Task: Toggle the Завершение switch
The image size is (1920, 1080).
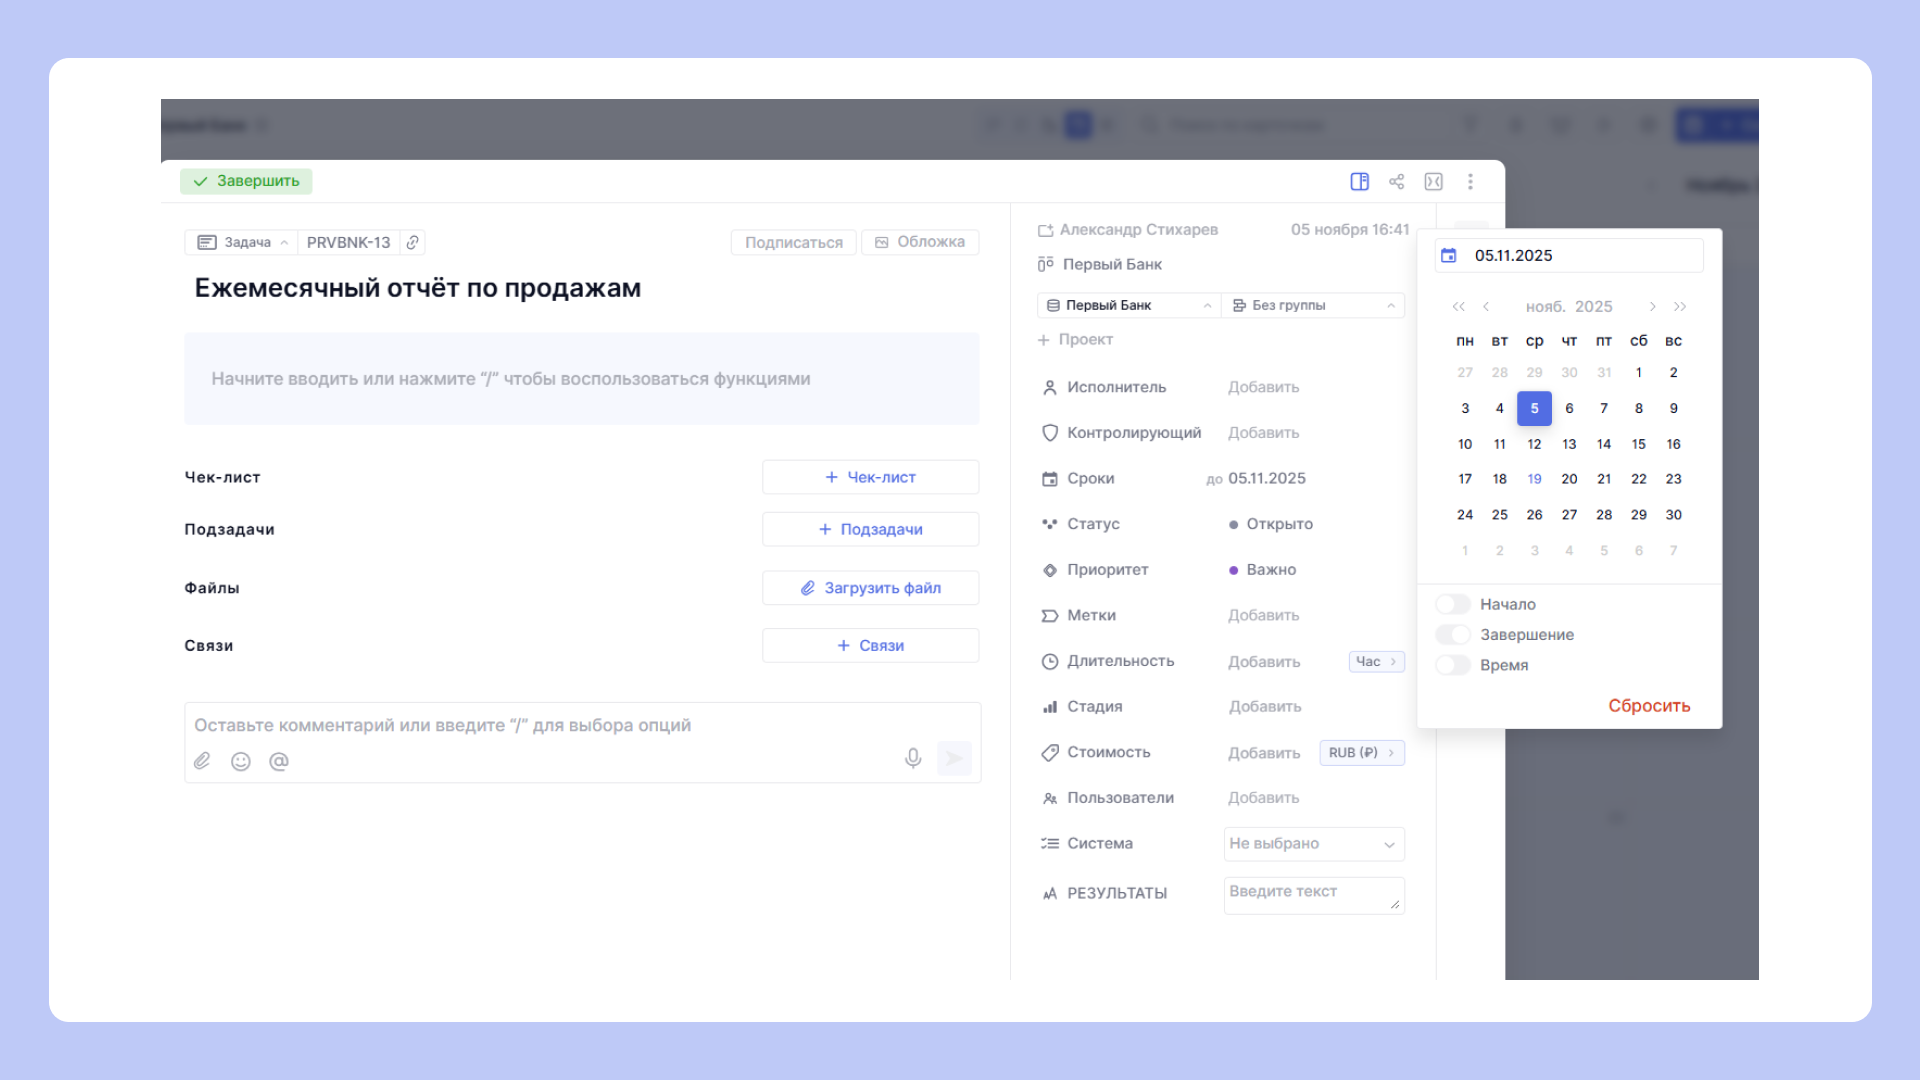Action: coord(1452,635)
